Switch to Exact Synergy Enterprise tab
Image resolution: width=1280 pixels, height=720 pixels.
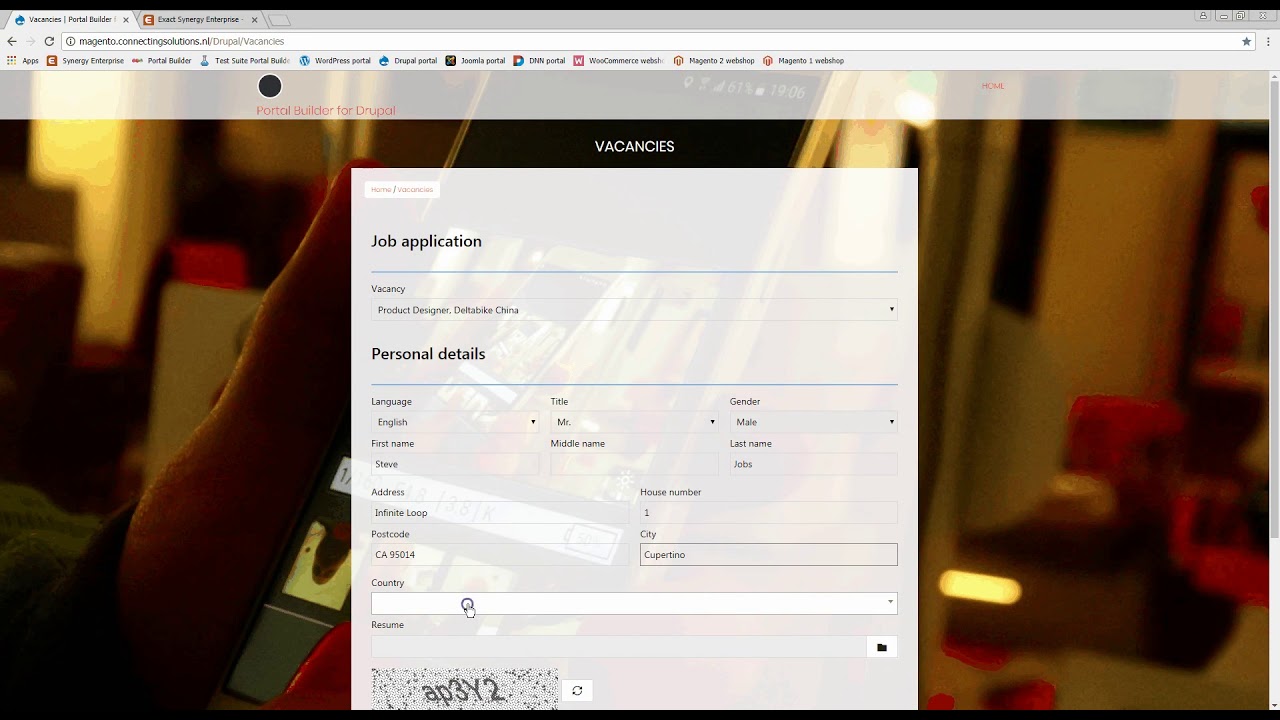coord(199,20)
